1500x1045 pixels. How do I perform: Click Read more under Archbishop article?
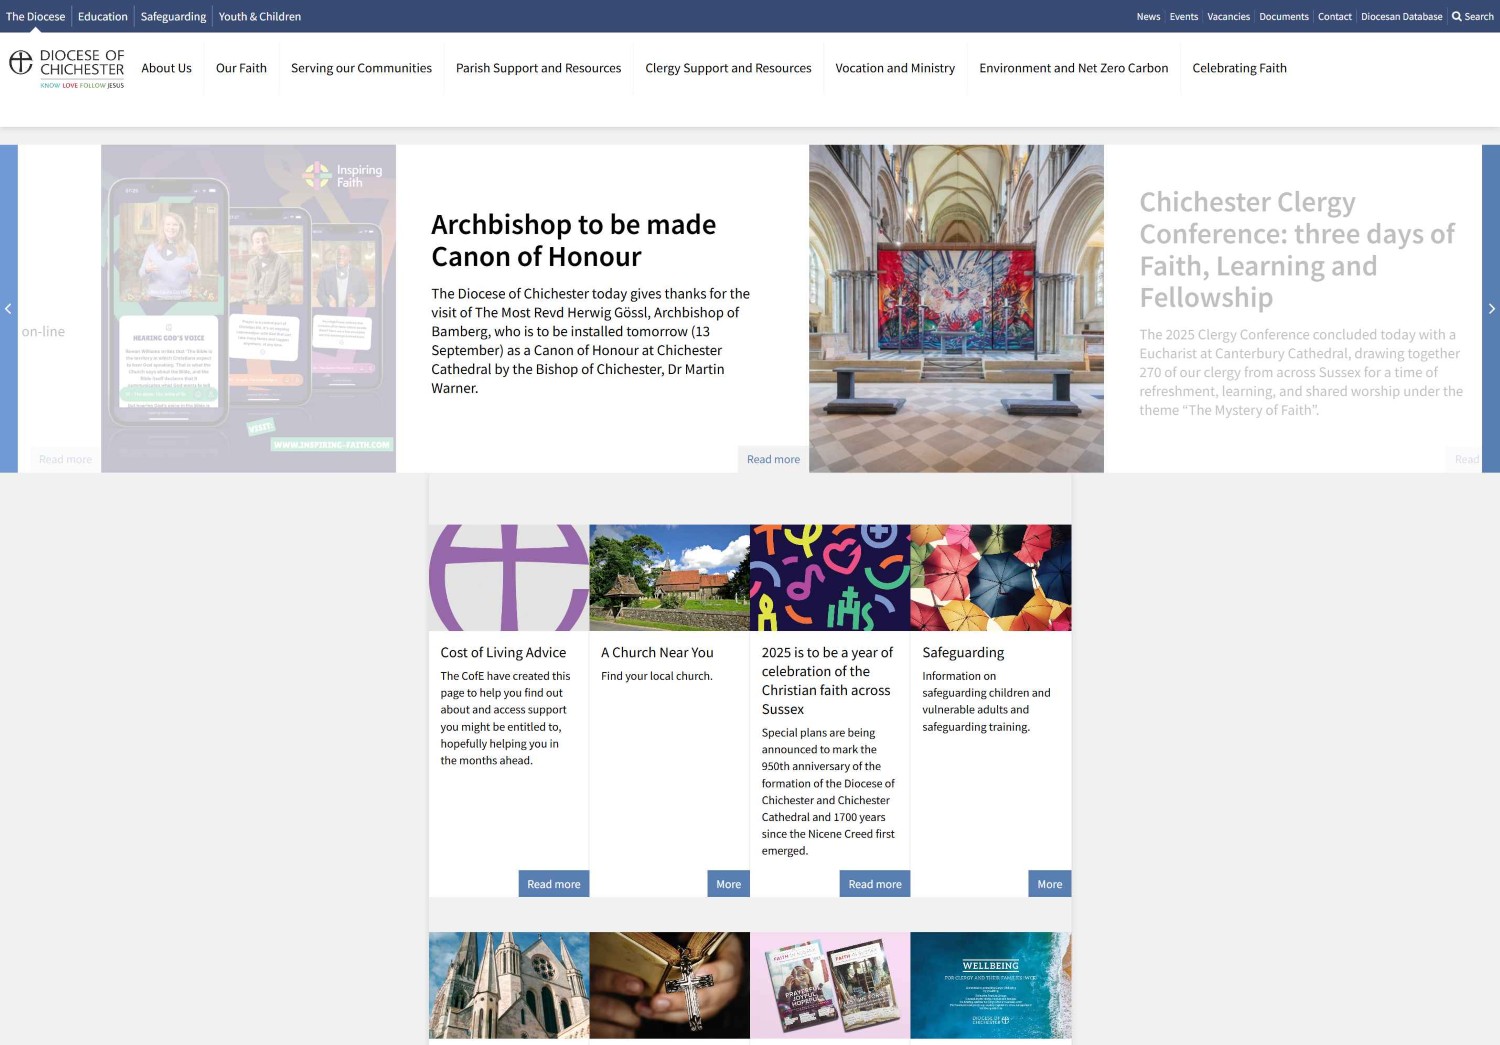pyautogui.click(x=773, y=459)
